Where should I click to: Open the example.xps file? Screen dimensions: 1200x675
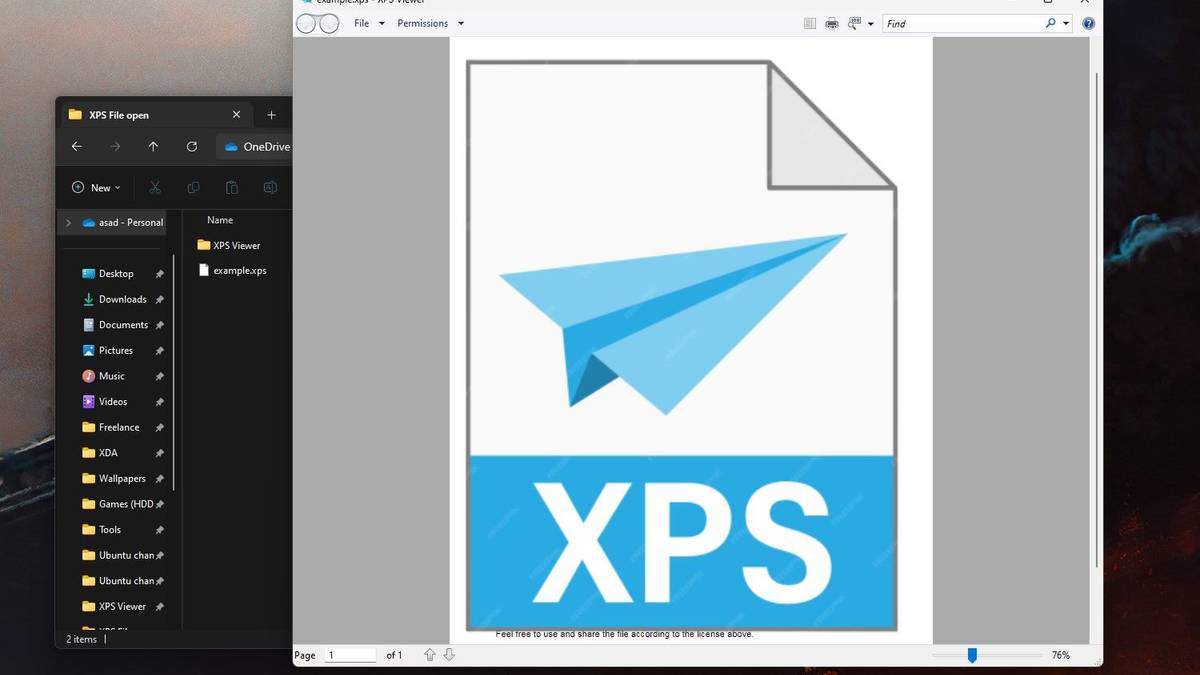click(238, 270)
